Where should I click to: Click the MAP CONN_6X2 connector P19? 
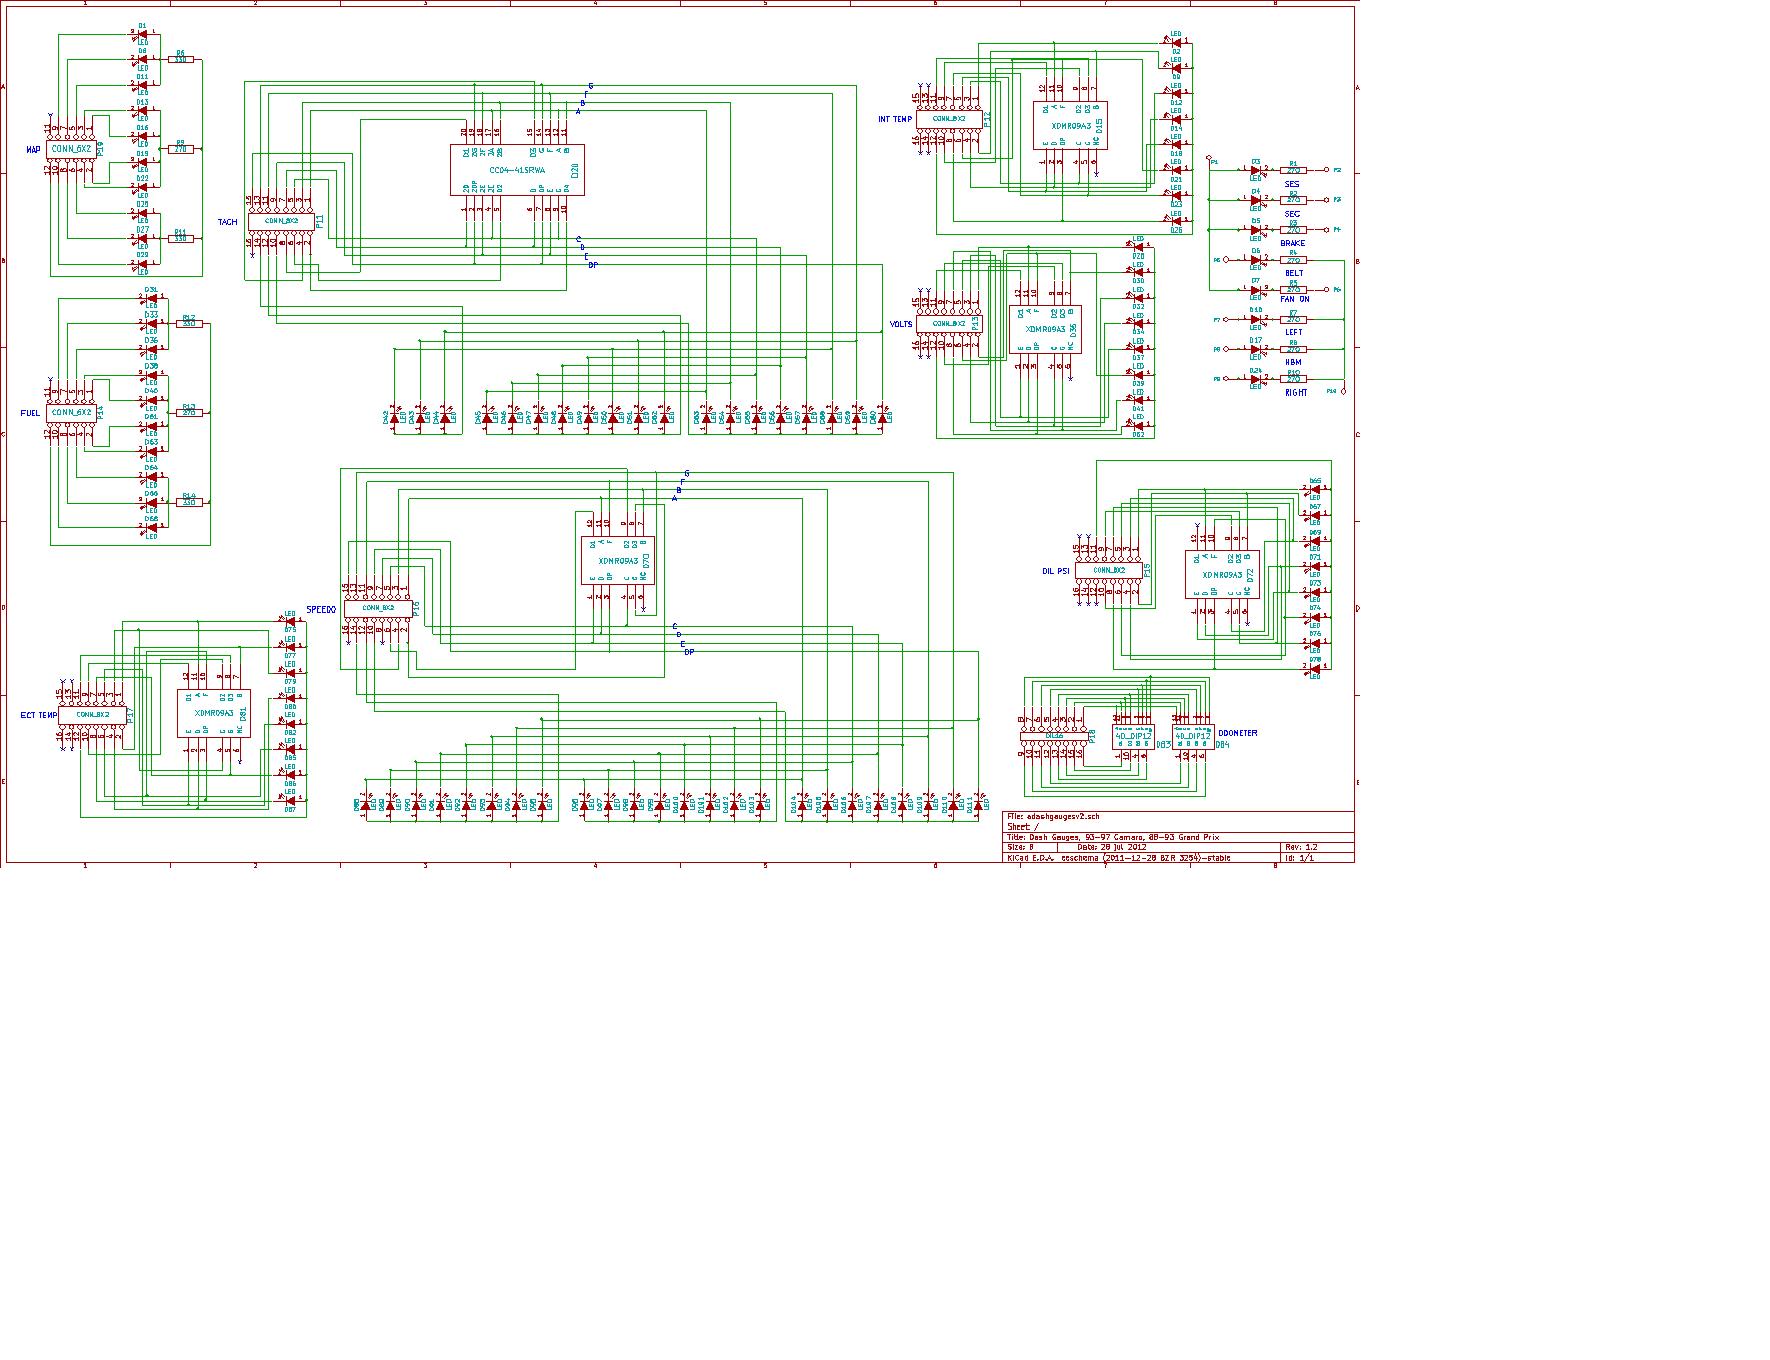tap(72, 148)
